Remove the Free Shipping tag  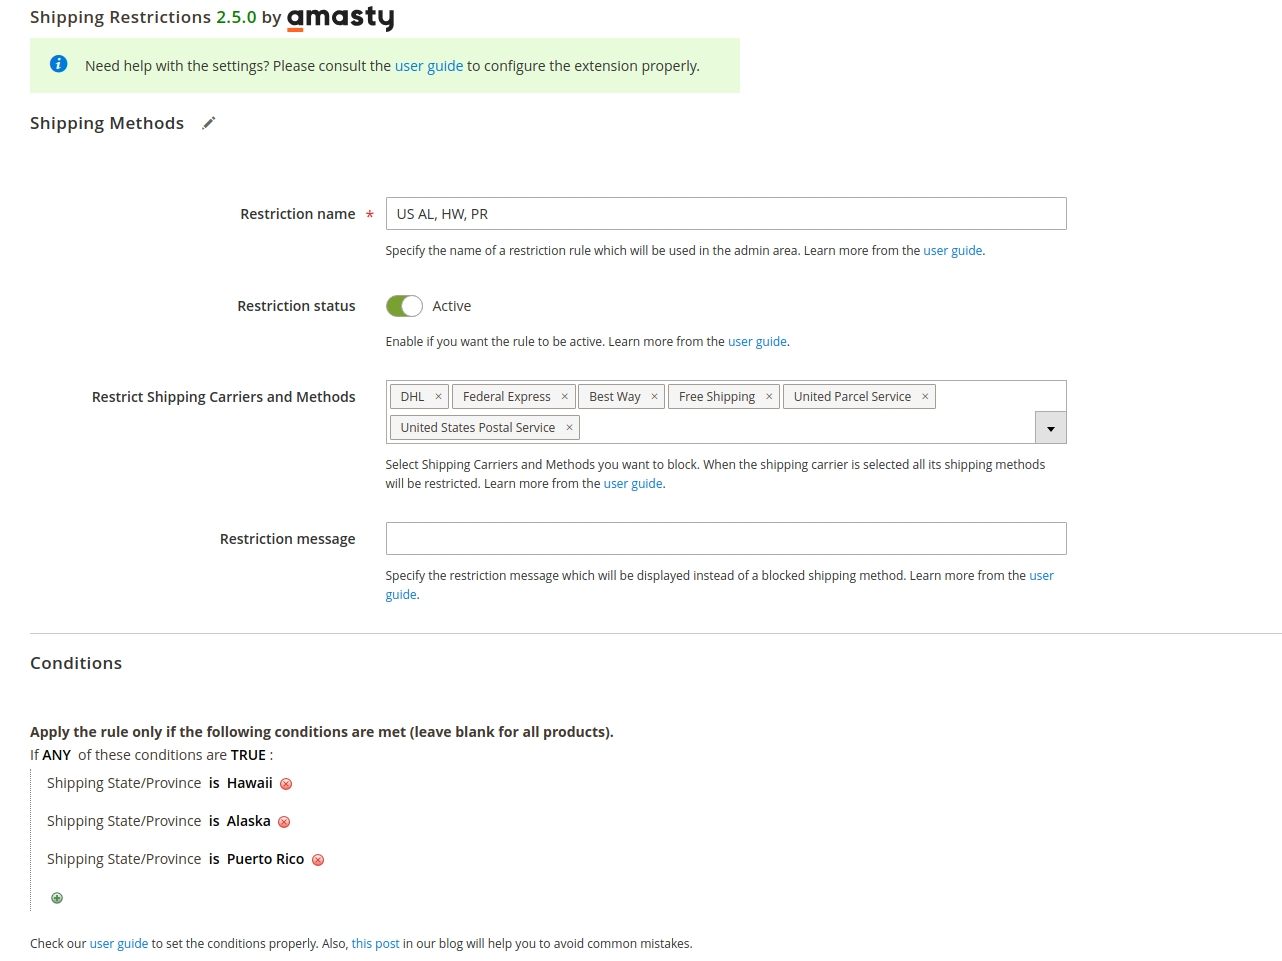769,397
